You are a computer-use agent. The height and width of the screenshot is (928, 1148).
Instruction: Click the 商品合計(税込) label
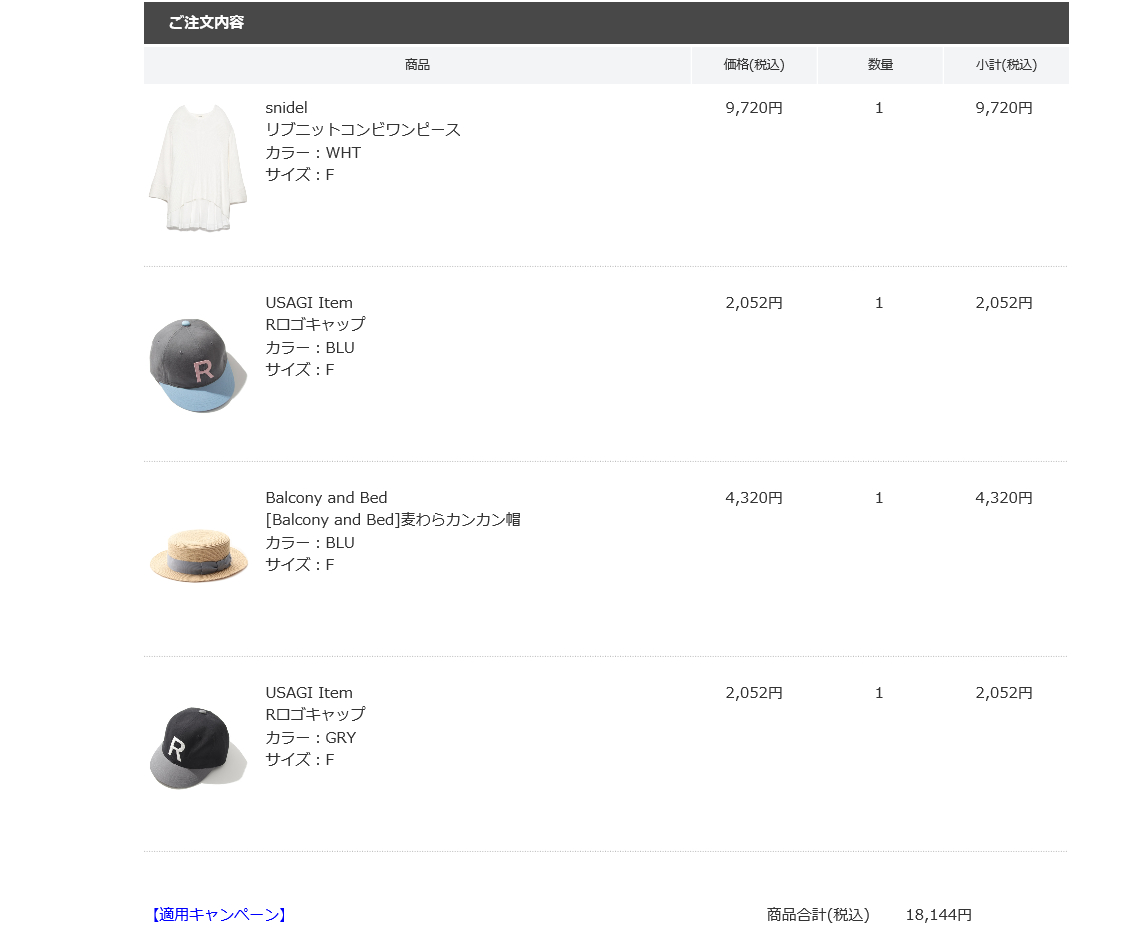[818, 915]
